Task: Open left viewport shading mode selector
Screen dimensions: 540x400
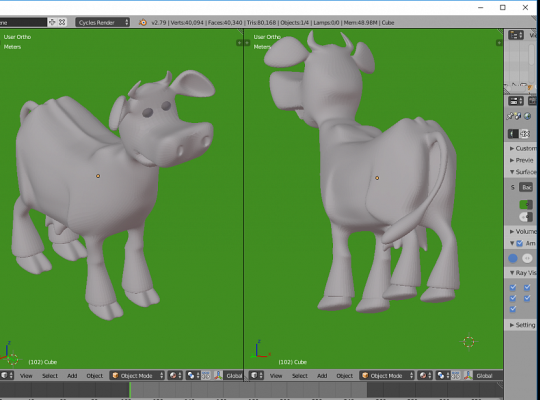Action: 175,376
